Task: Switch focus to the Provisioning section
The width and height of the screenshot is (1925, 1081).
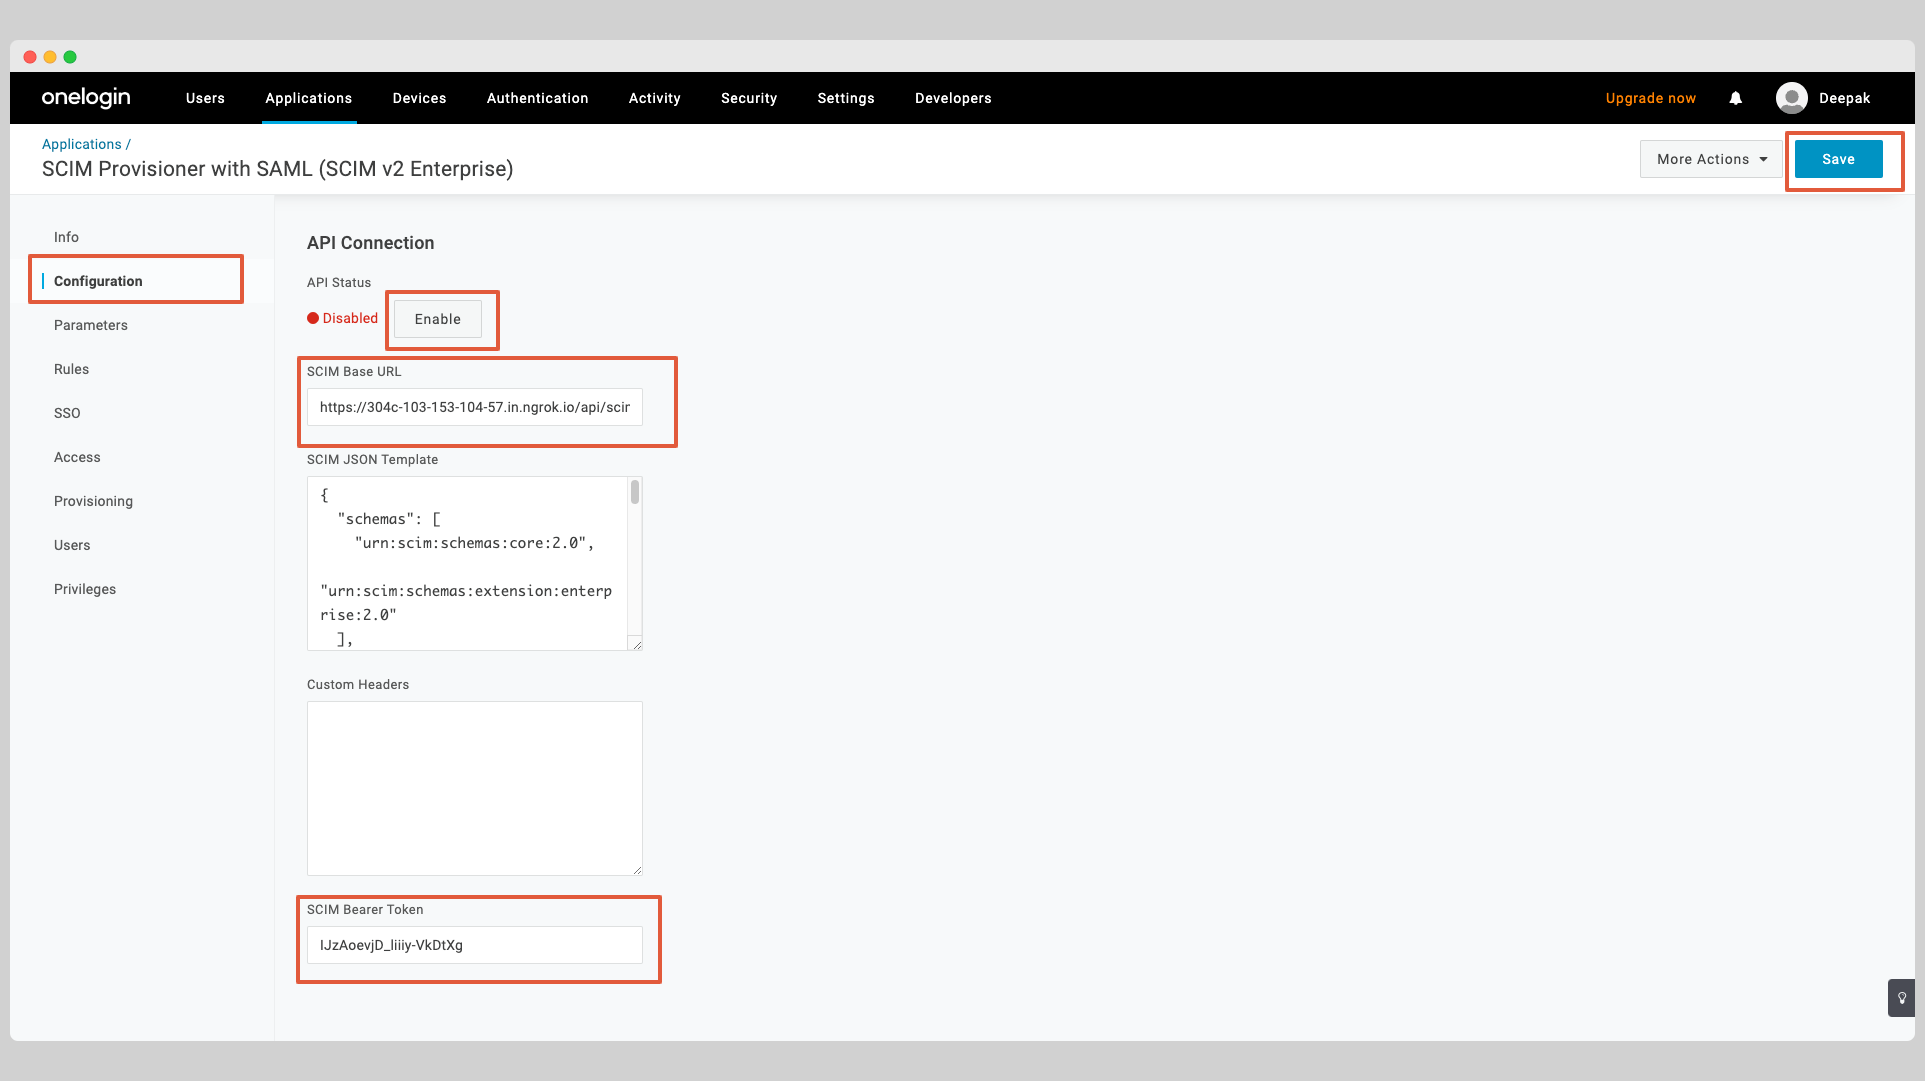Action: 93,501
